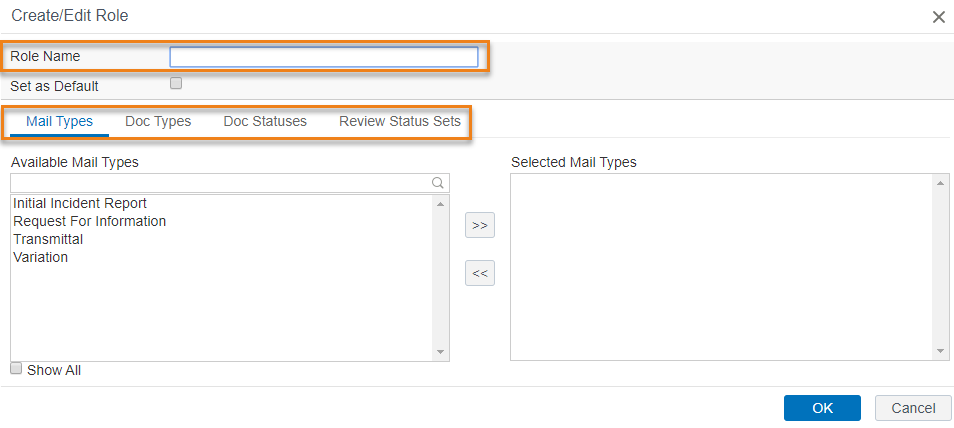Enable the Set as Default checkbox

tap(176, 83)
